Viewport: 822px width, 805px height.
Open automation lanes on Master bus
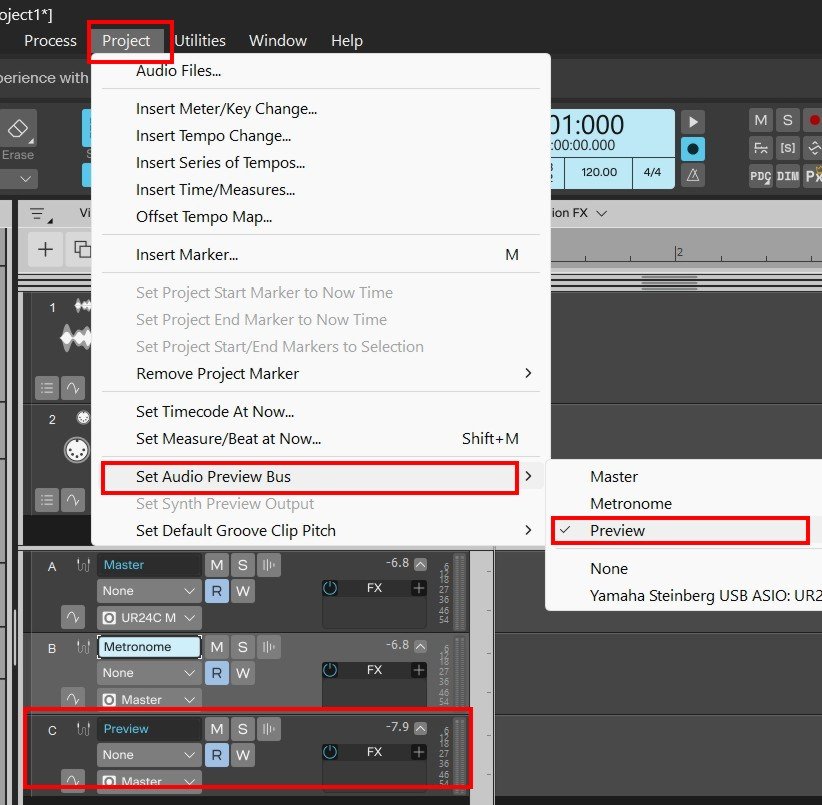click(x=71, y=618)
